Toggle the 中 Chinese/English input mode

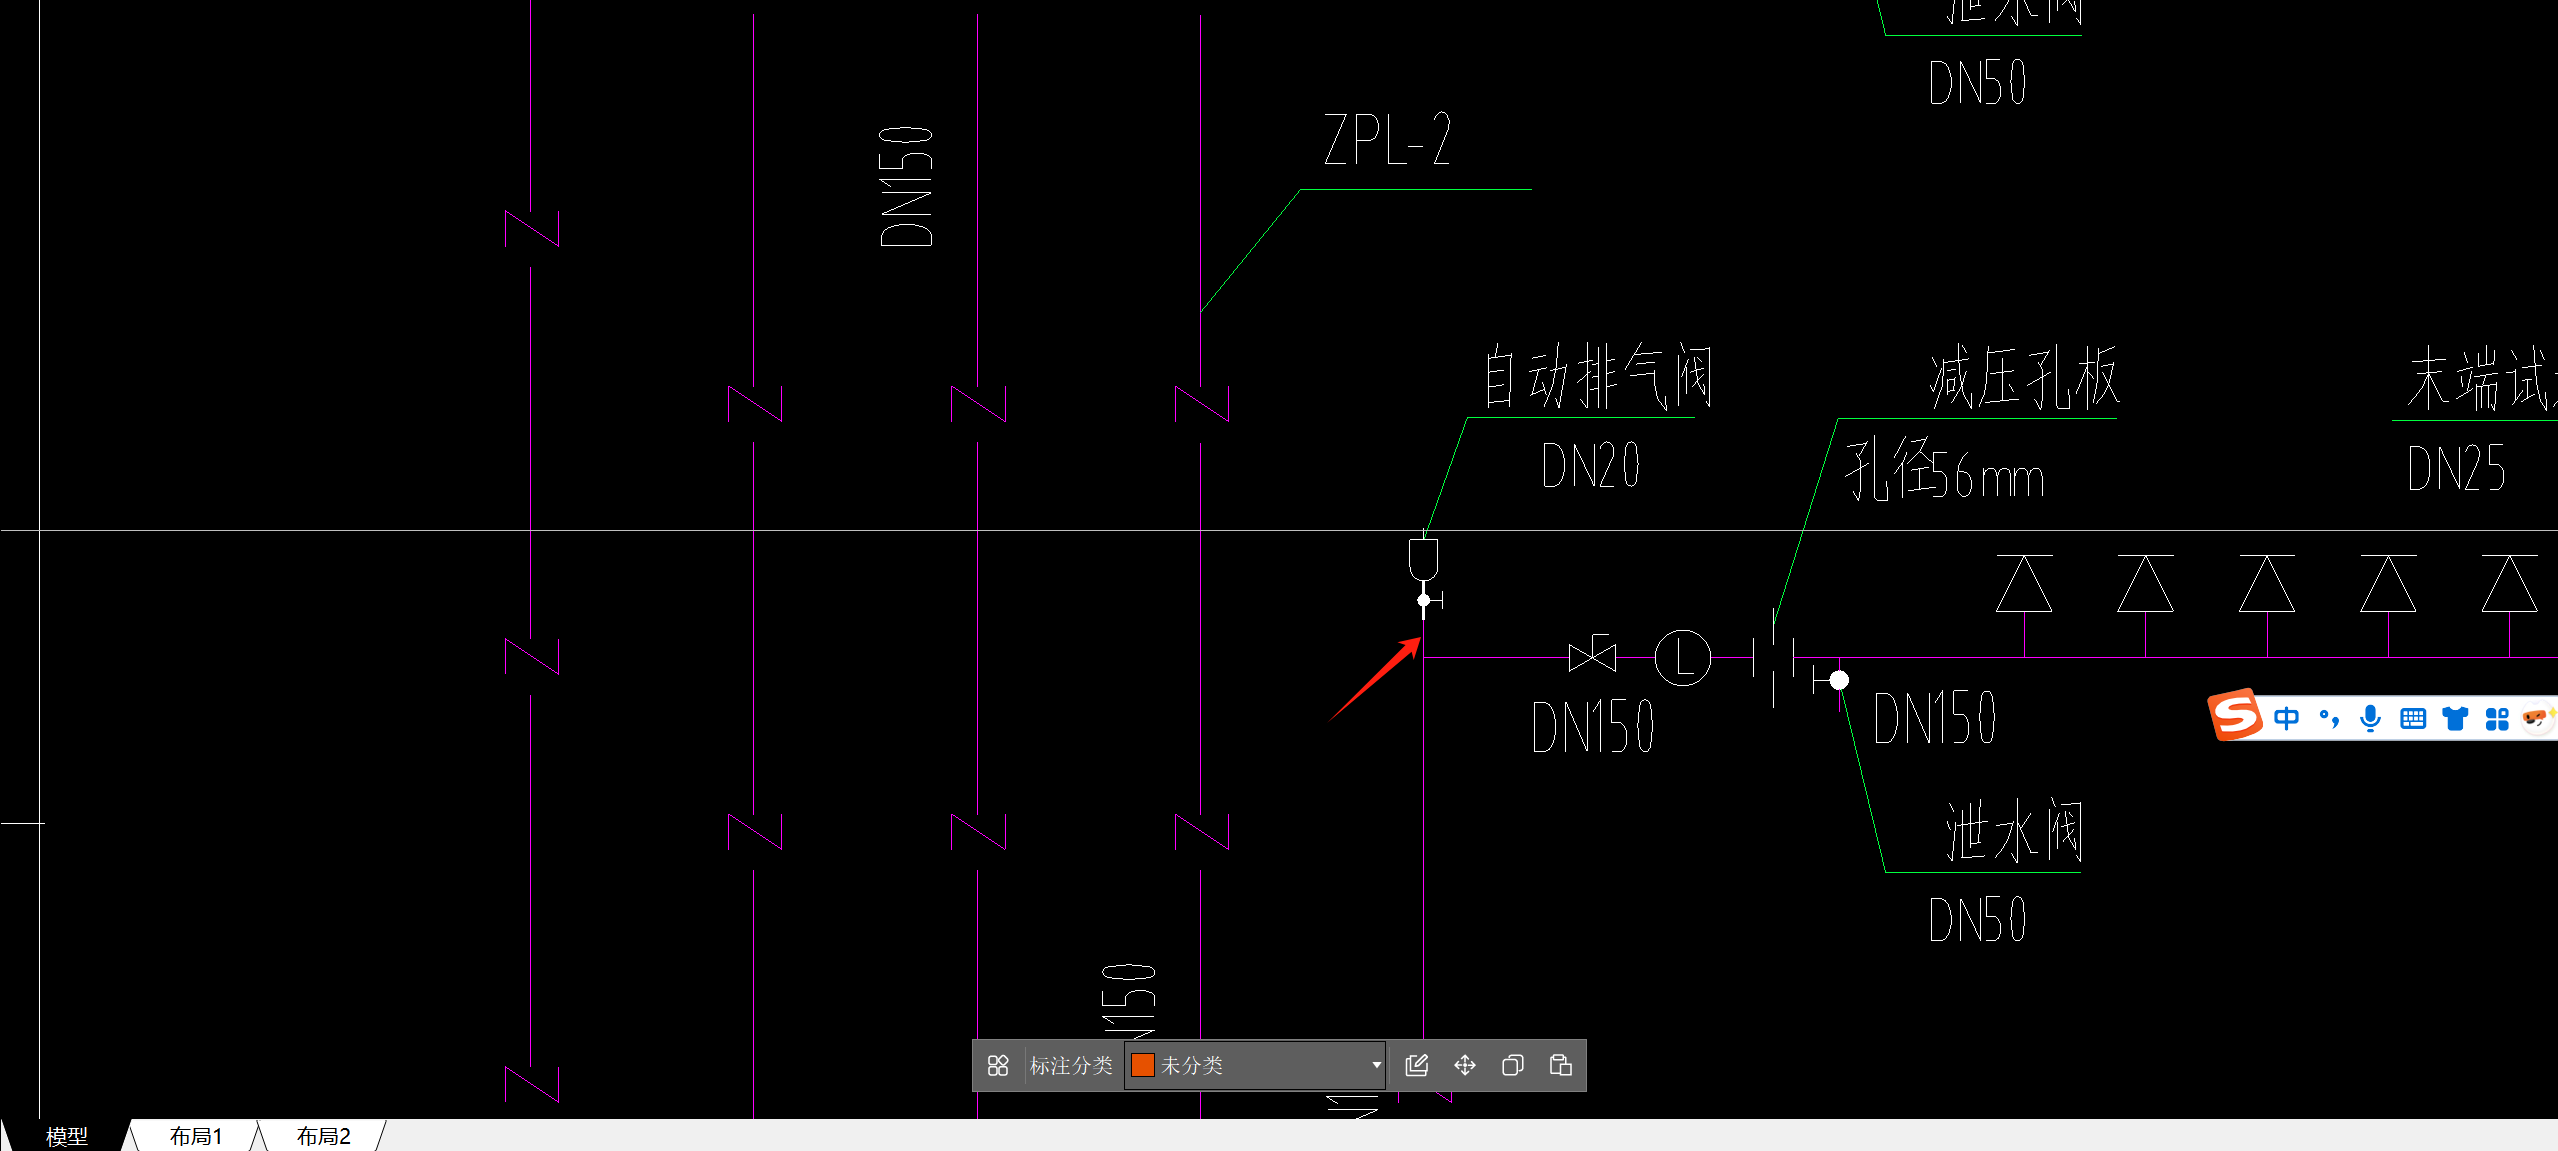2287,718
